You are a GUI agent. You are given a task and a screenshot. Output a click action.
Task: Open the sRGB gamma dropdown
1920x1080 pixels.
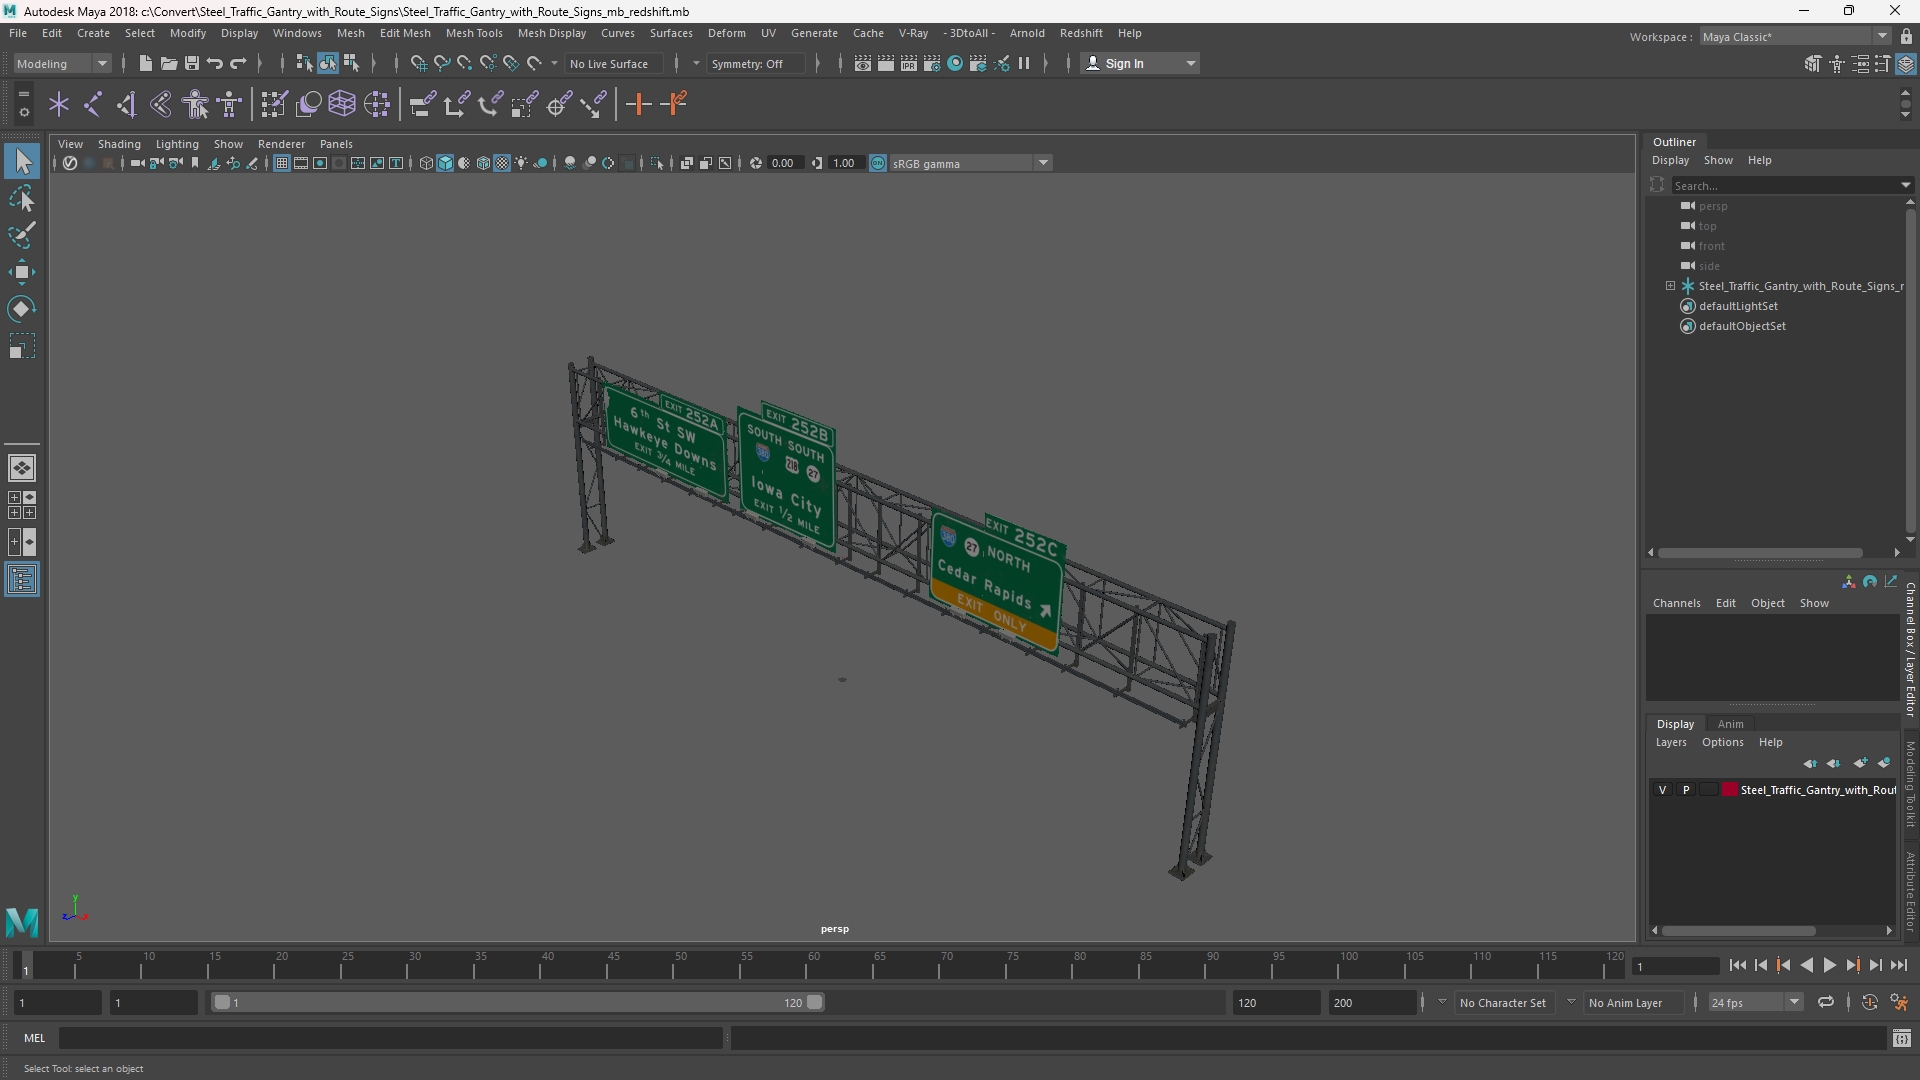pyautogui.click(x=970, y=163)
